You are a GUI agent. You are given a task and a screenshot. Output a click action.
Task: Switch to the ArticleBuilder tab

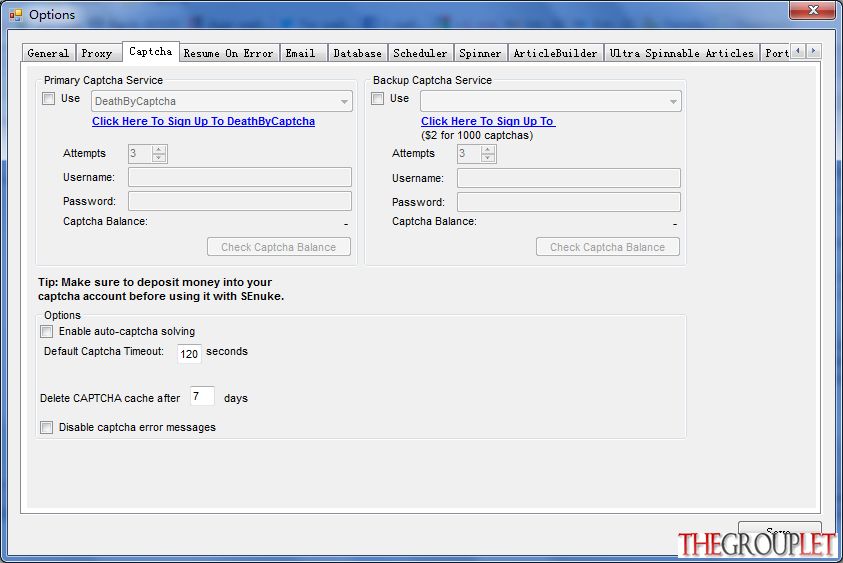pos(555,53)
